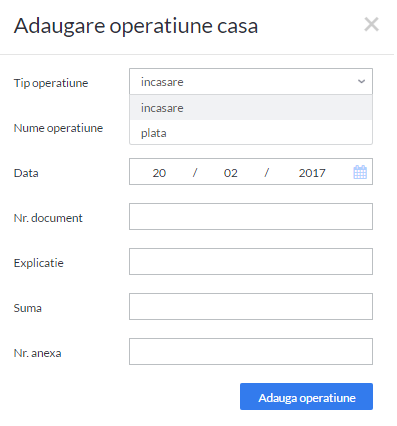Image resolution: width=397 pixels, height=426 pixels.
Task: Focus the Nr. document input field
Action: coord(251,217)
